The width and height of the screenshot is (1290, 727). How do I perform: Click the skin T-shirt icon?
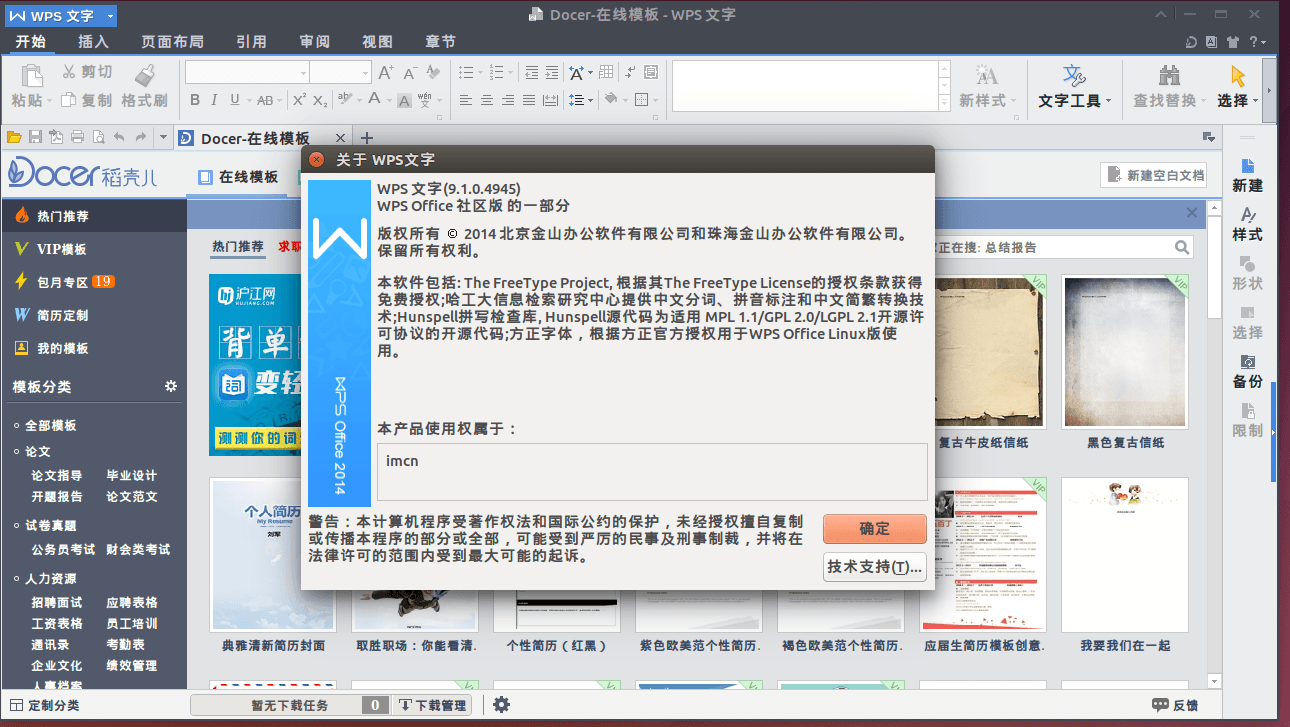pos(1232,42)
